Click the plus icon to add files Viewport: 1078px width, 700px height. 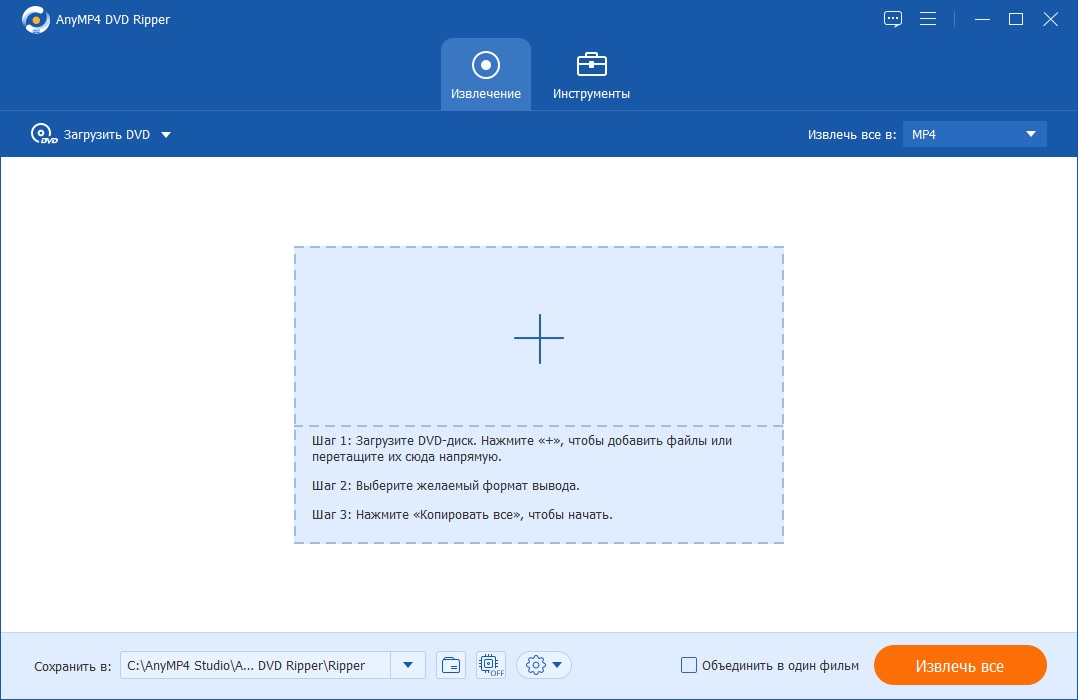point(538,339)
